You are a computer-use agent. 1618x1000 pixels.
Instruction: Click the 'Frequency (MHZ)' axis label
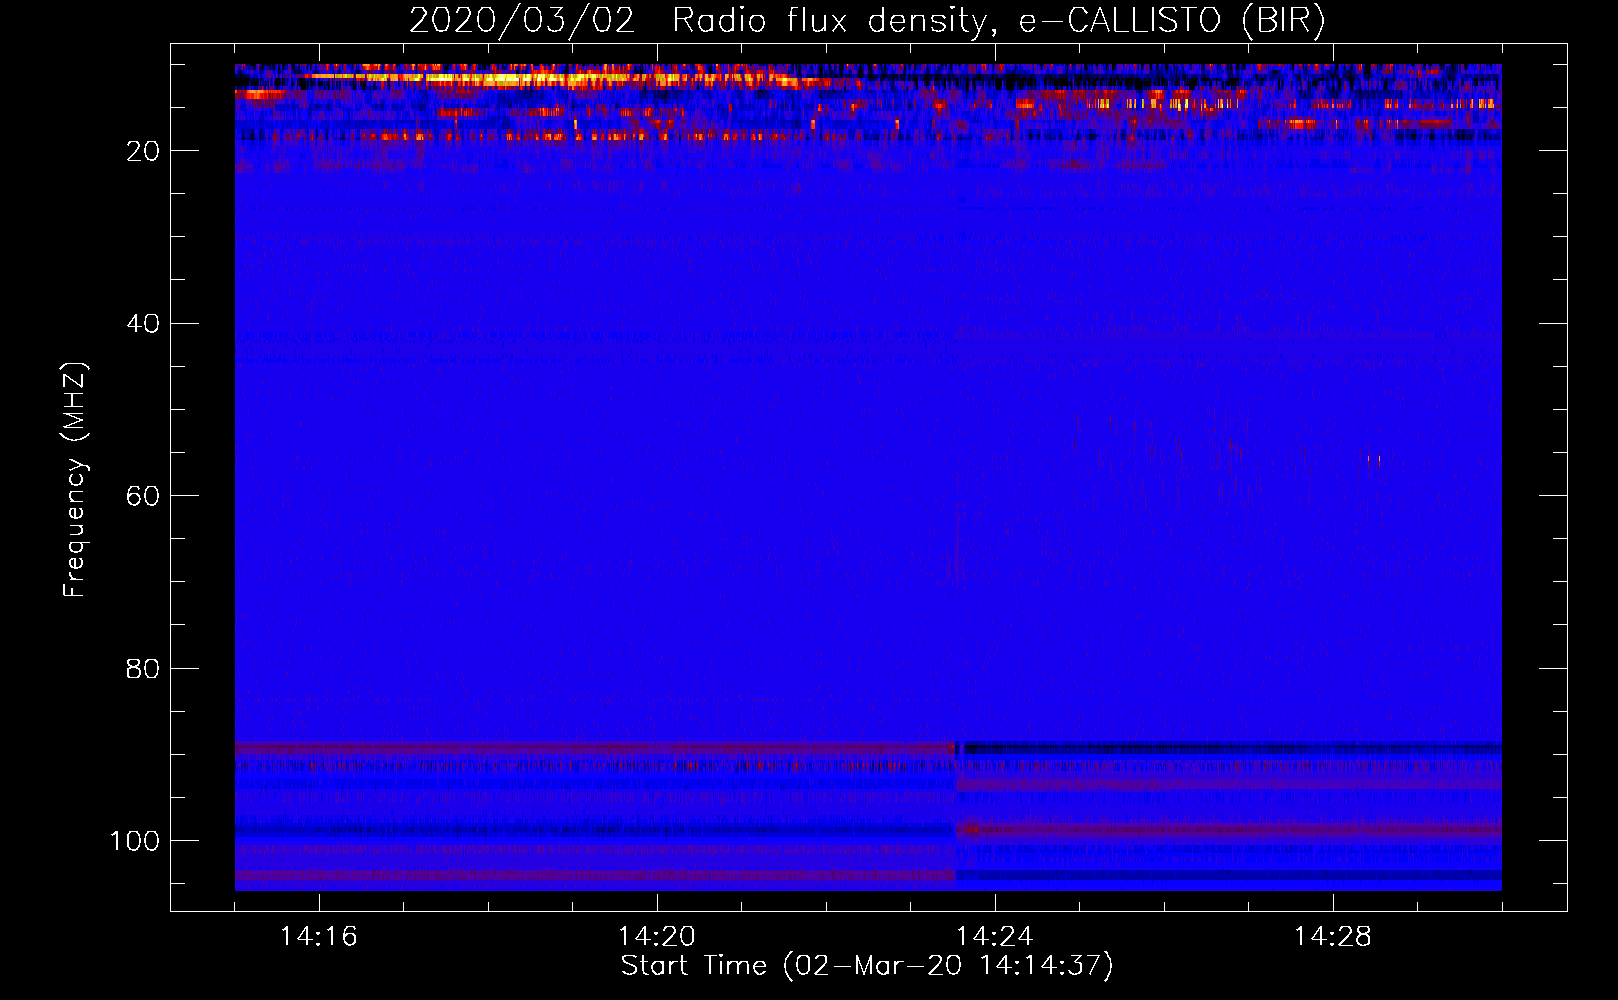[75, 479]
